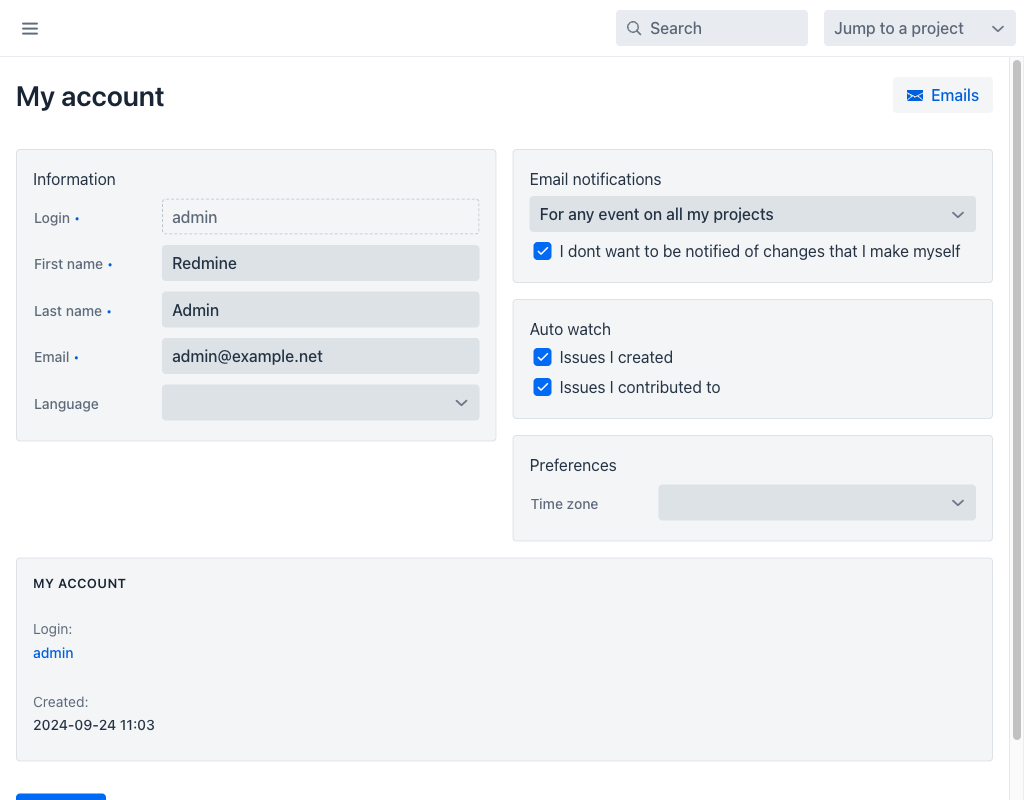Image resolution: width=1024 pixels, height=800 pixels.
Task: Toggle the Issues I created checkbox
Action: click(x=542, y=357)
